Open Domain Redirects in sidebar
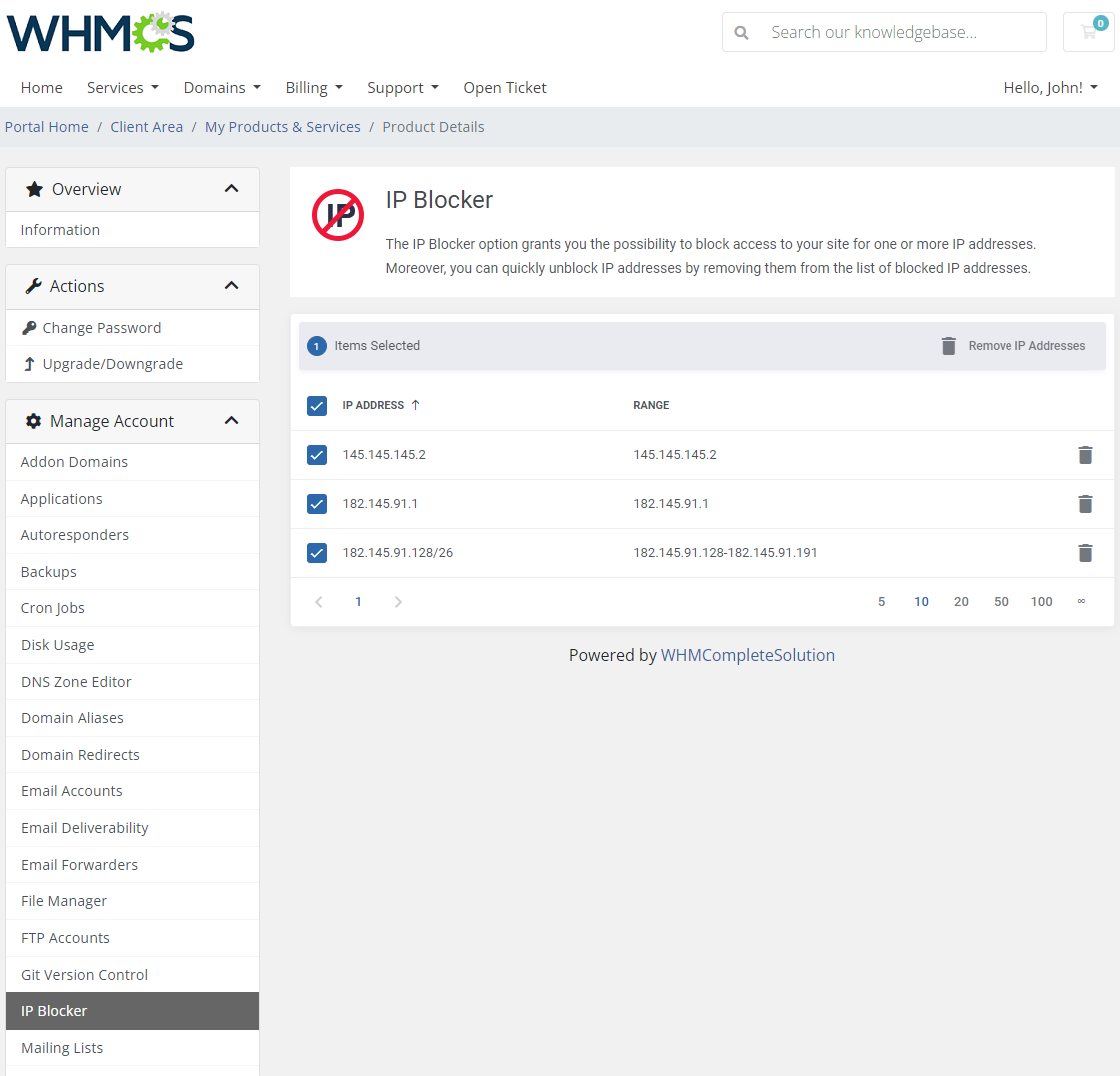Screen dimensions: 1120x1076 point(132,754)
